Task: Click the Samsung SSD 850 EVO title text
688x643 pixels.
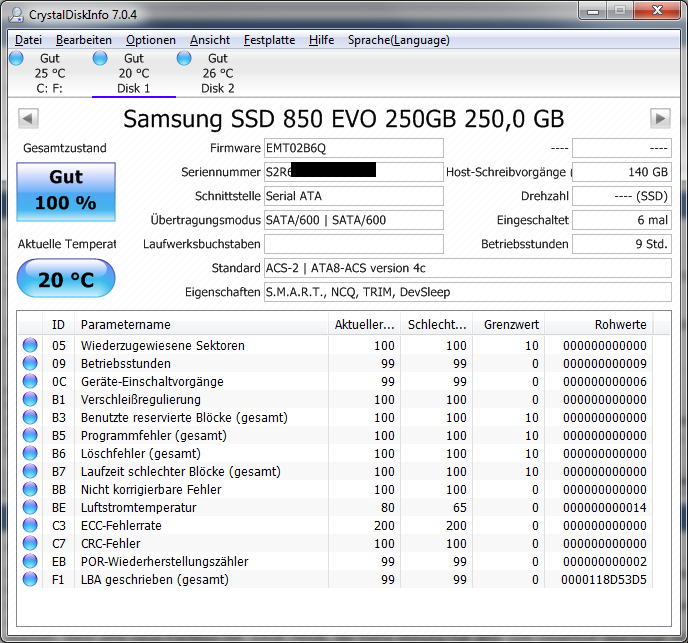Action: coord(344,119)
